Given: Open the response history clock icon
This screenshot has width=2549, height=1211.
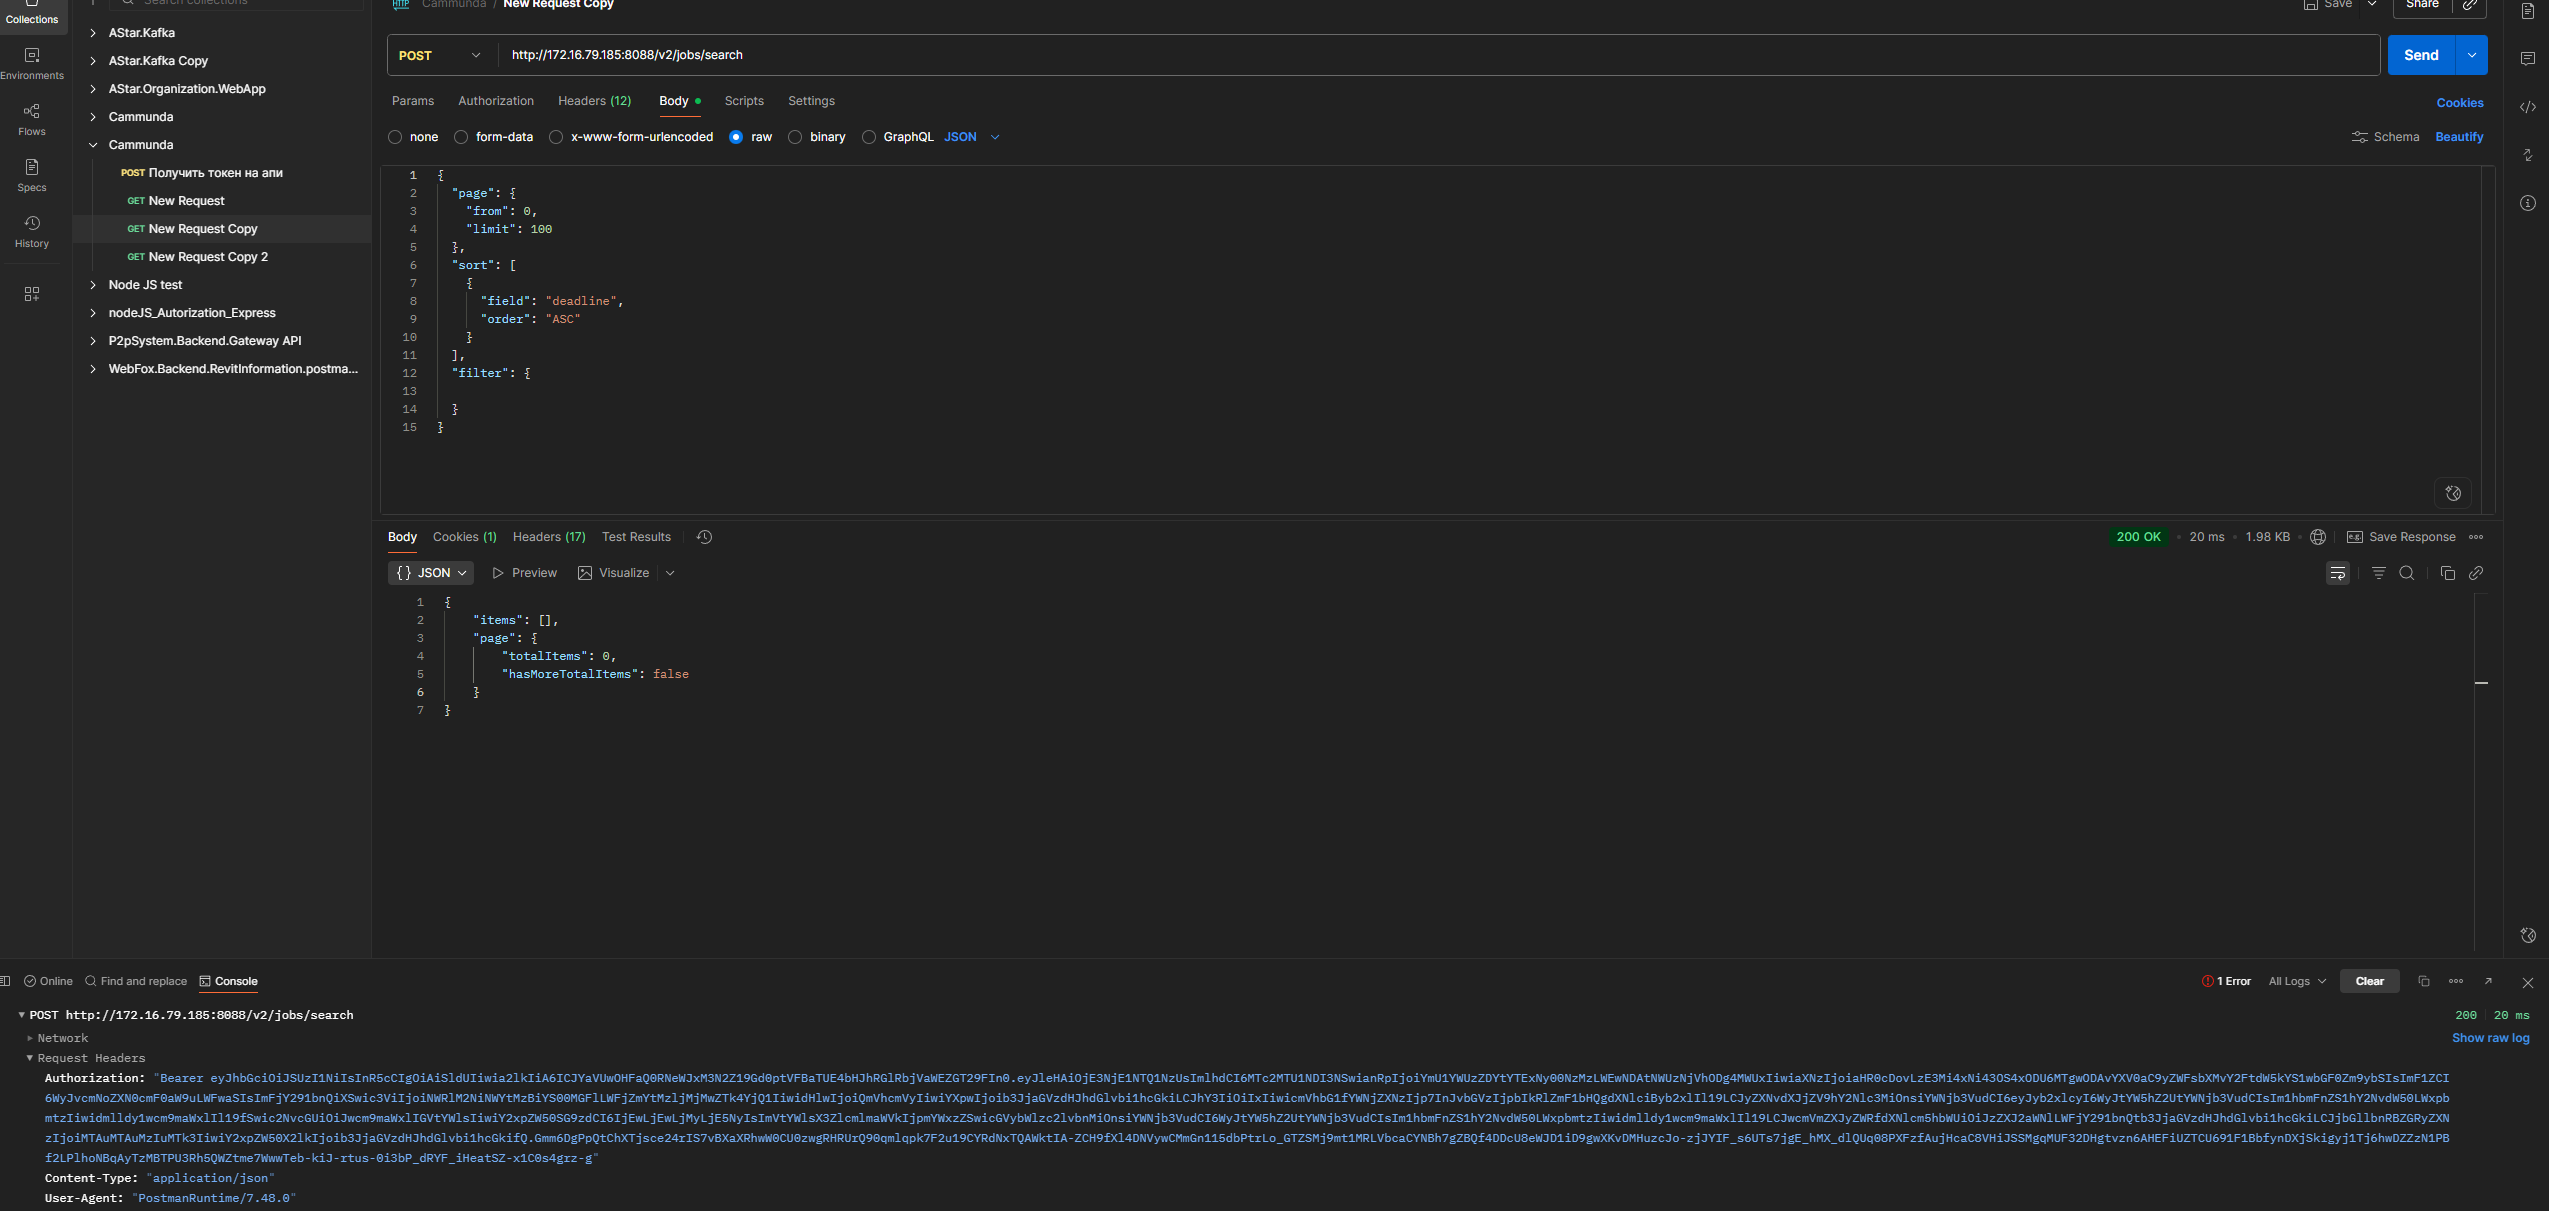Looking at the screenshot, I should (x=704, y=537).
